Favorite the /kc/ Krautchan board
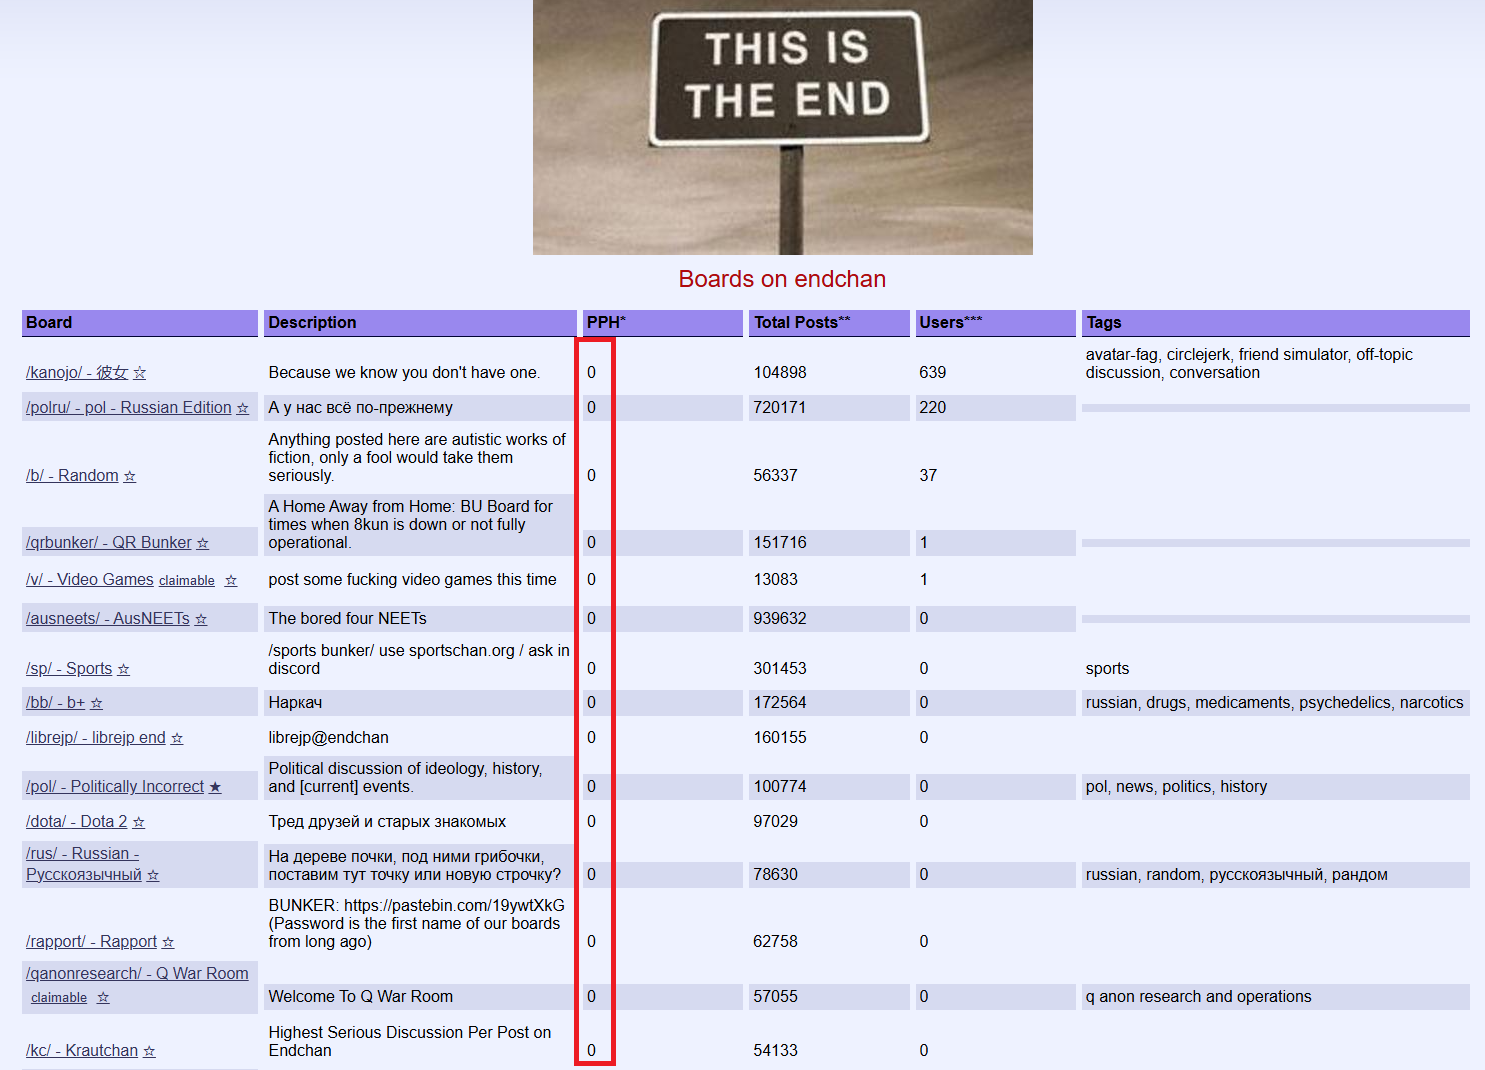The image size is (1485, 1070). [x=149, y=1051]
